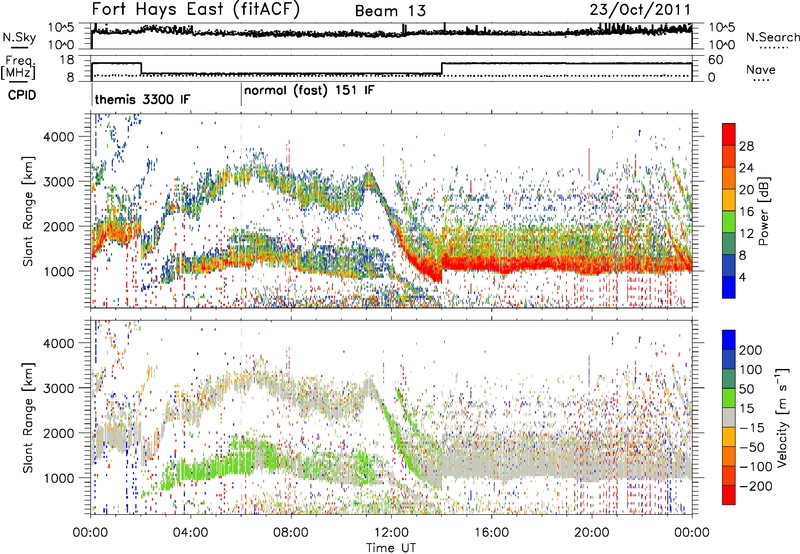Click the '200' tick on the Velocity scale

point(751,350)
